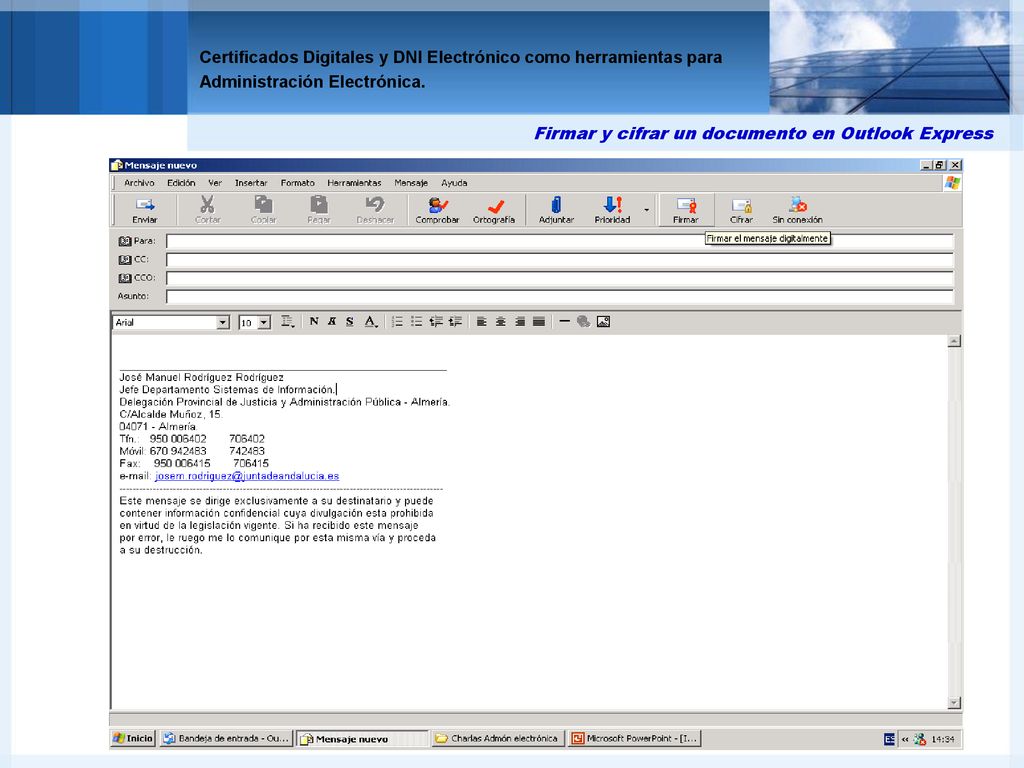Run the Ortografía spell check
Viewport: 1024px width, 768px height.
494,210
